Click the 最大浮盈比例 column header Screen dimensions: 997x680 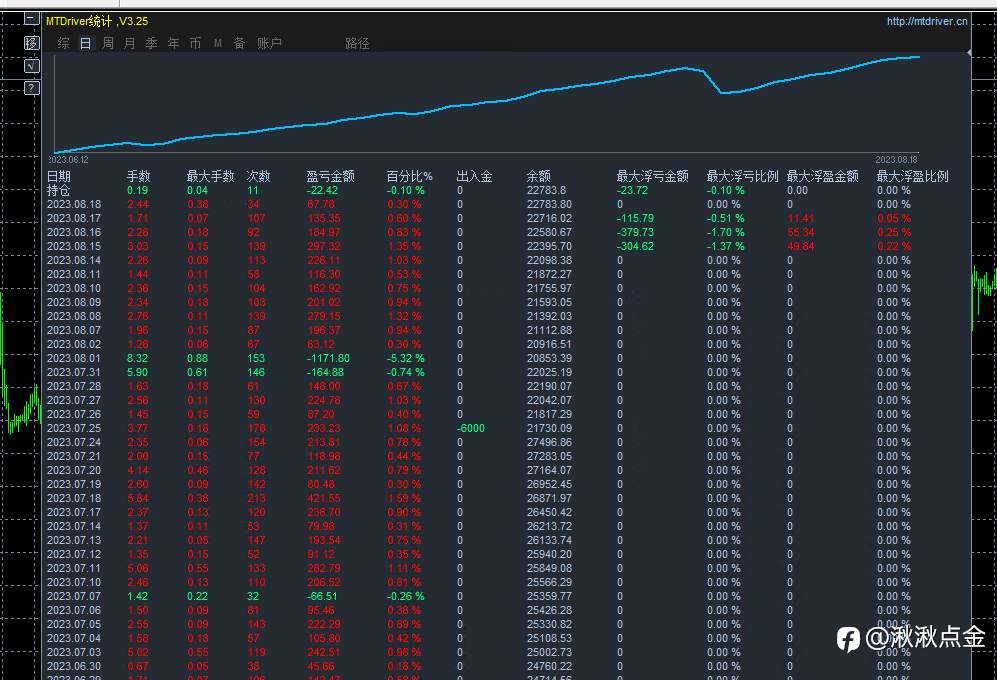pyautogui.click(x=913, y=176)
